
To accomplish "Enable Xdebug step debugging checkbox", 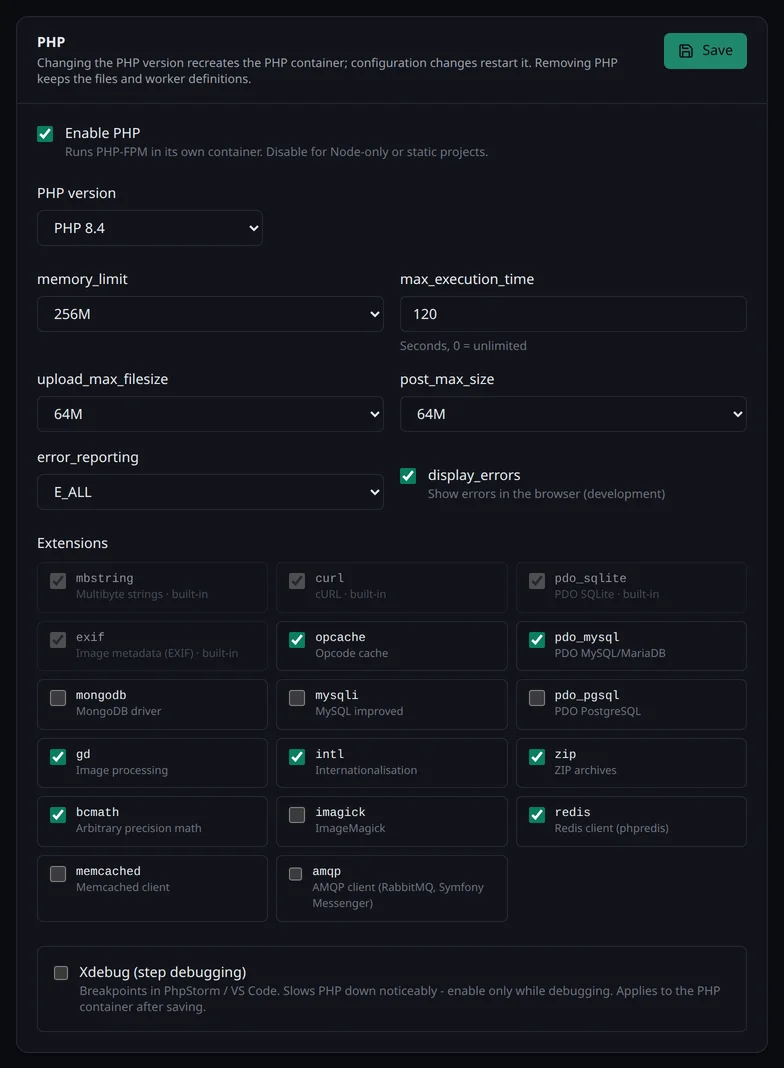I will 61,973.
